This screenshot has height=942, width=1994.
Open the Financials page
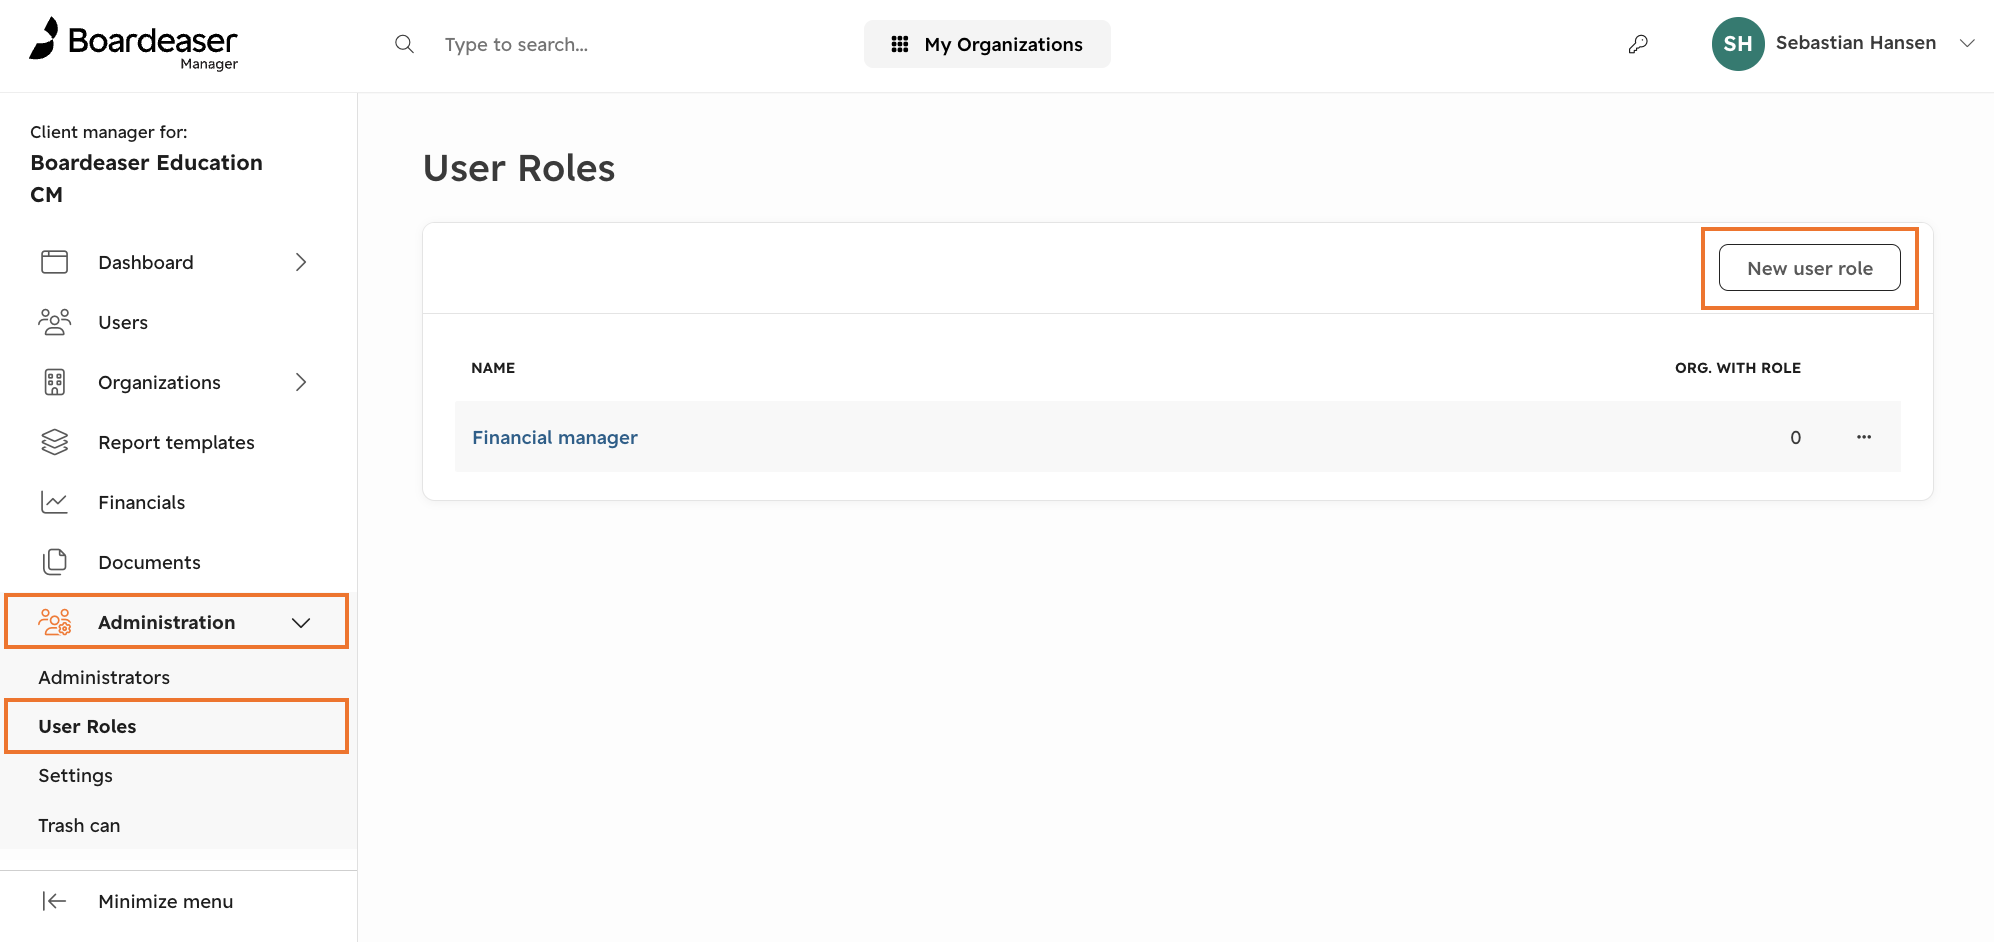[142, 502]
